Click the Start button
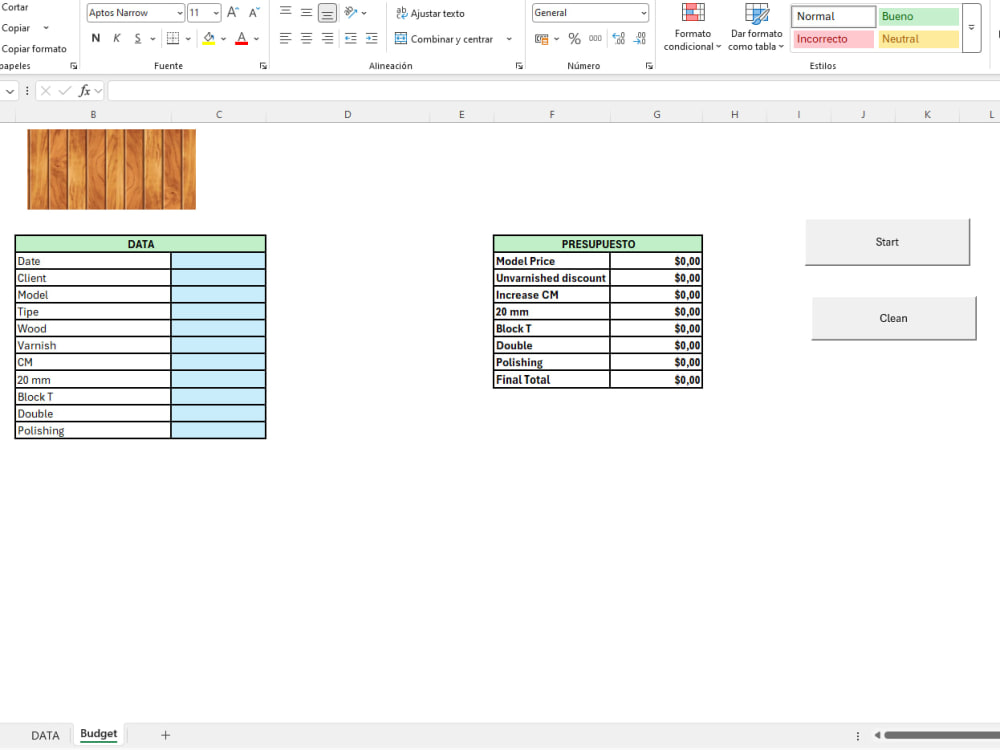 887,242
